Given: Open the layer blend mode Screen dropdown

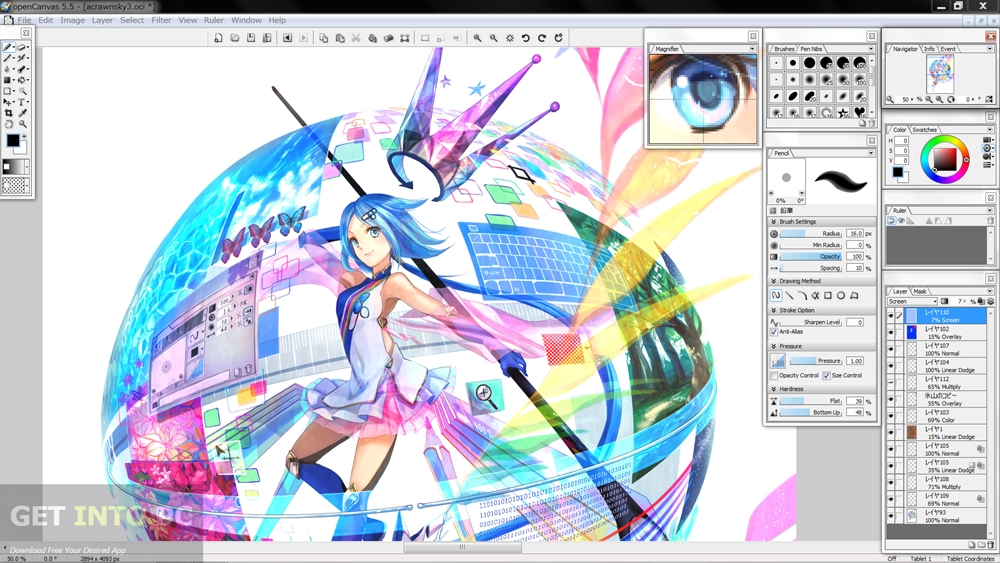Looking at the screenshot, I should tap(913, 302).
